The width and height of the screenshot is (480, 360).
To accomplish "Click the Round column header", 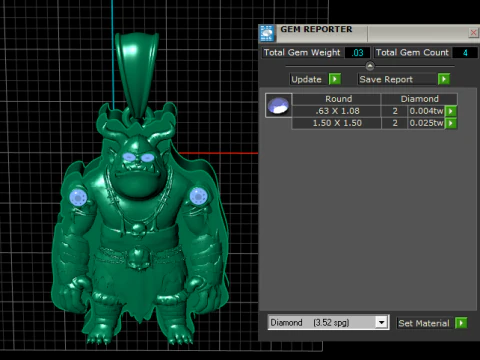I will coord(337,99).
